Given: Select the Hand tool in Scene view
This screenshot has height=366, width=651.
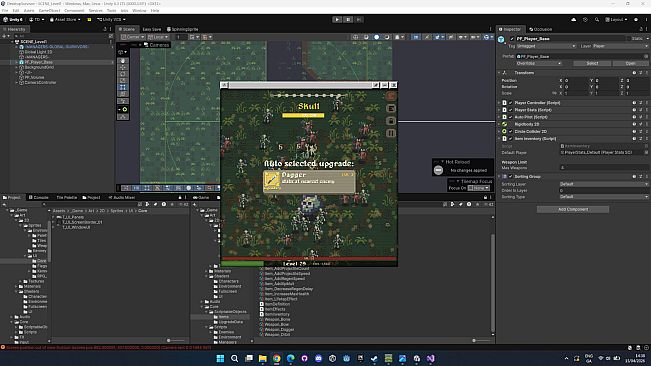Looking at the screenshot, I should [123, 61].
